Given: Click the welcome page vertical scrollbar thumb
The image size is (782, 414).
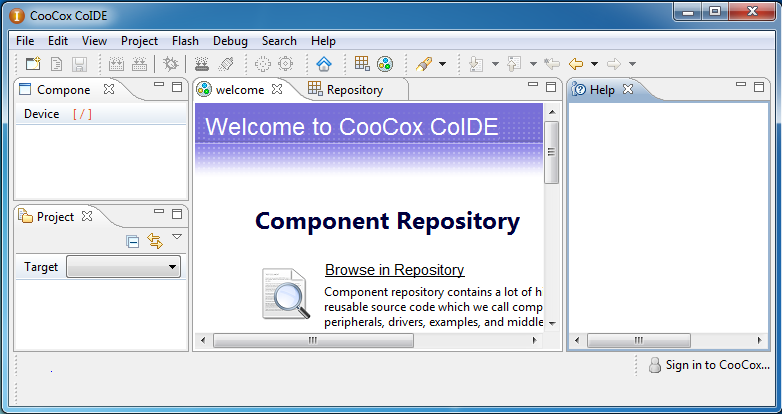Looking at the screenshot, I should 552,152.
